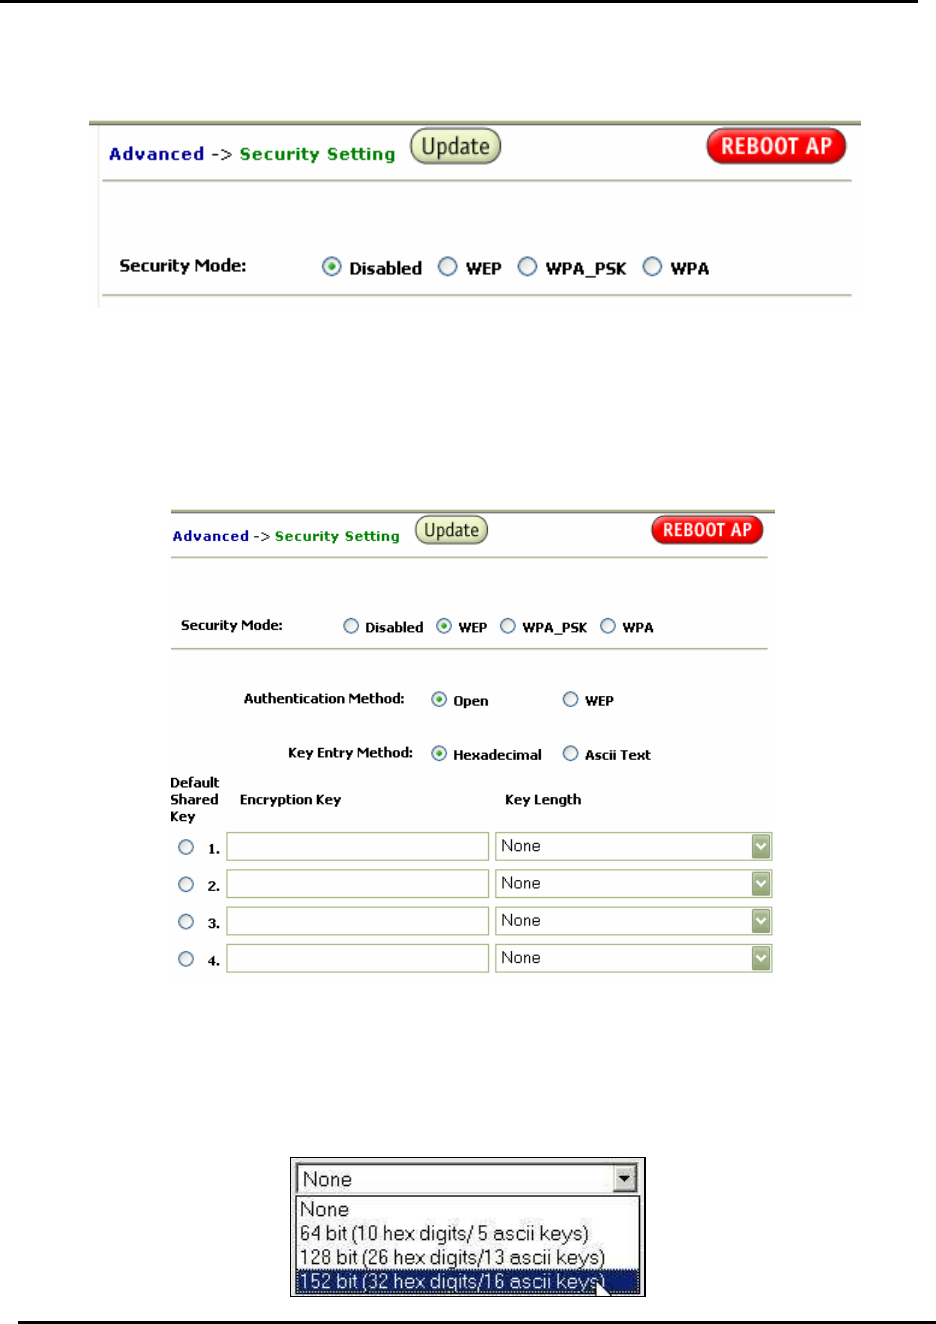
Task: Select WEP security mode in middle panel
Action: point(444,626)
